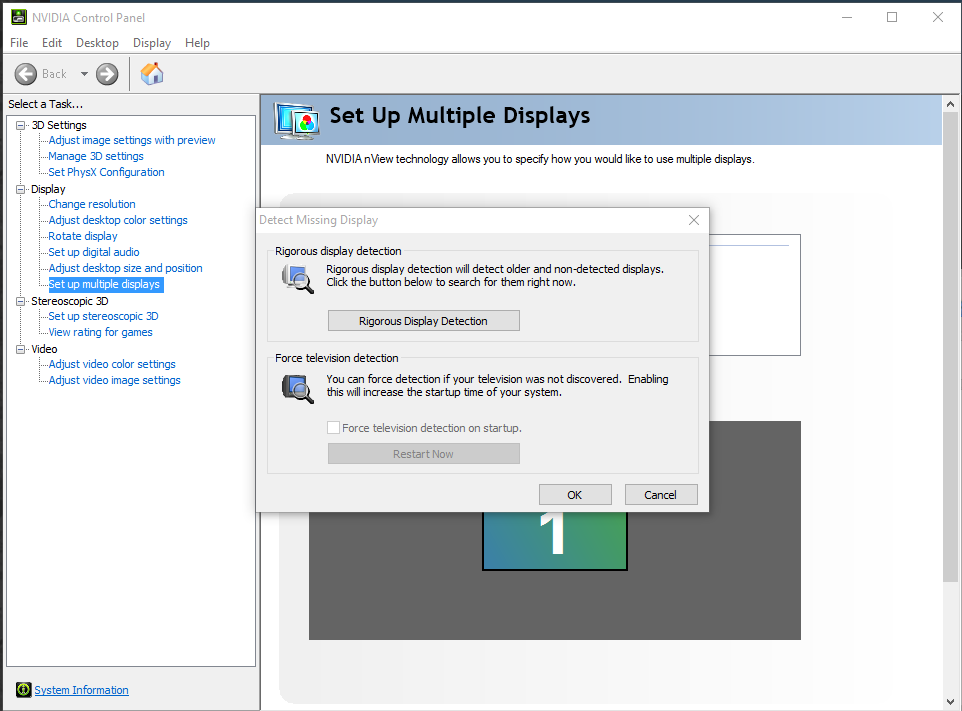This screenshot has height=711, width=962.
Task: Minimize the NVIDIA Control Panel window
Action: pos(847,17)
